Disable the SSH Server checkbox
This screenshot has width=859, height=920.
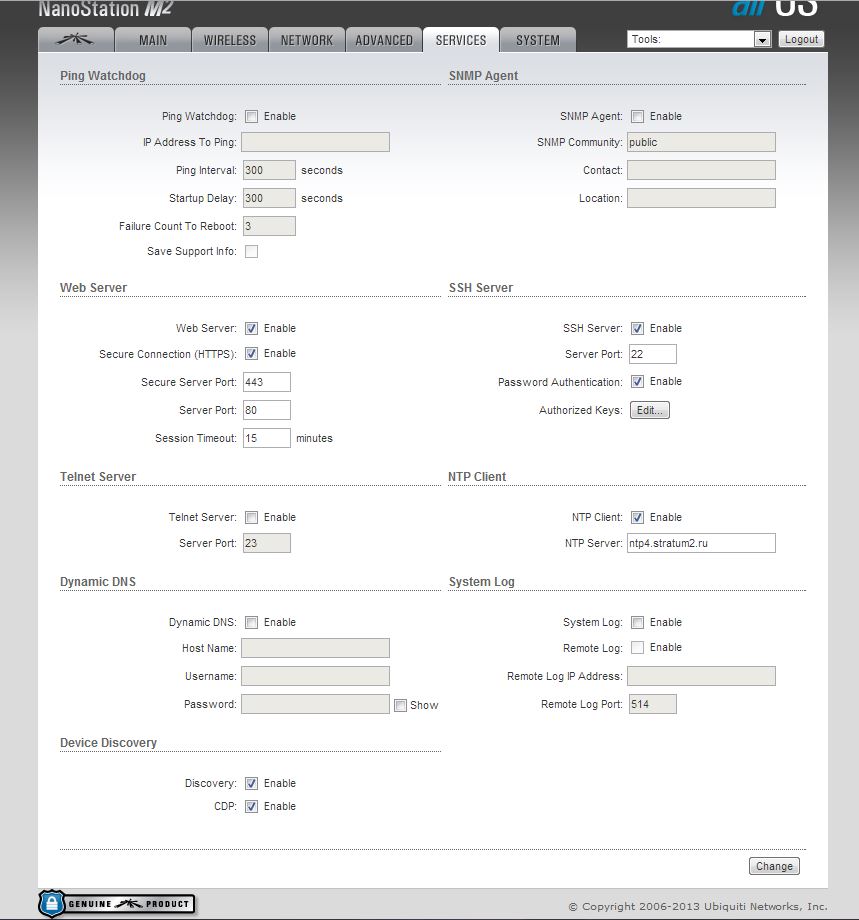click(x=638, y=328)
